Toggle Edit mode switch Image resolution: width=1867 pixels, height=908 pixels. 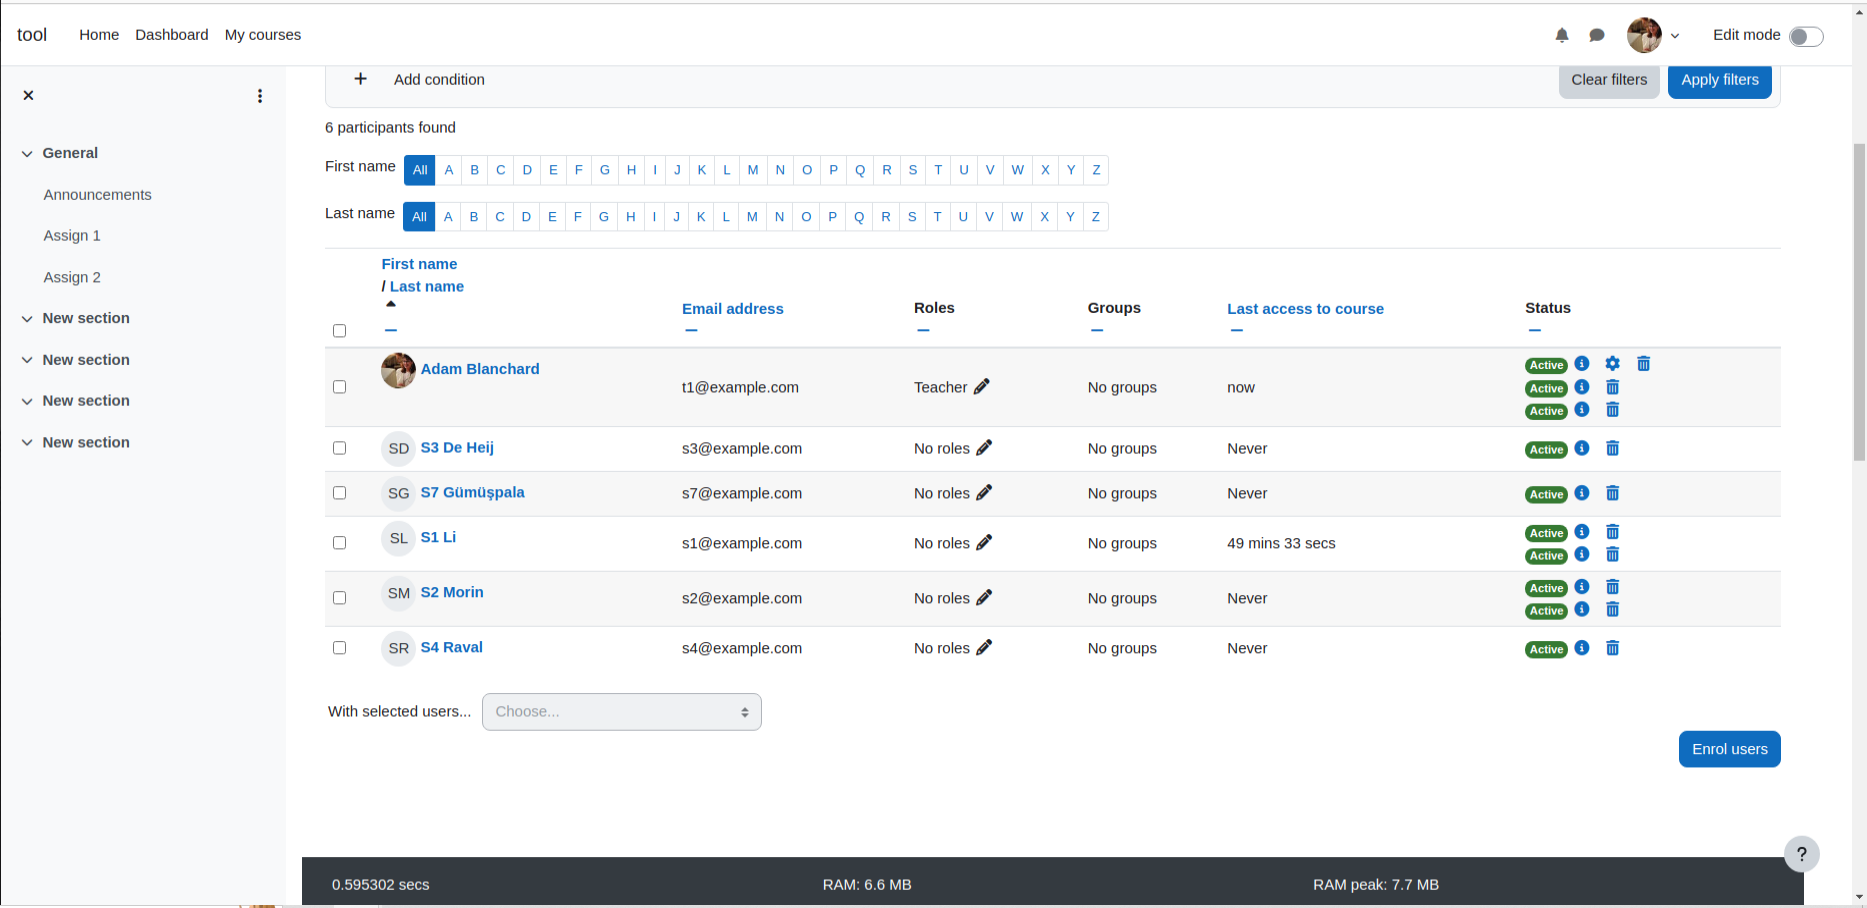(1806, 36)
